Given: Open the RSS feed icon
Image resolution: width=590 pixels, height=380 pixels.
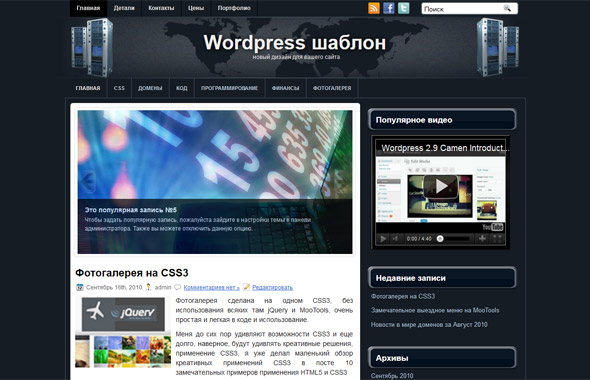Looking at the screenshot, I should point(374,8).
